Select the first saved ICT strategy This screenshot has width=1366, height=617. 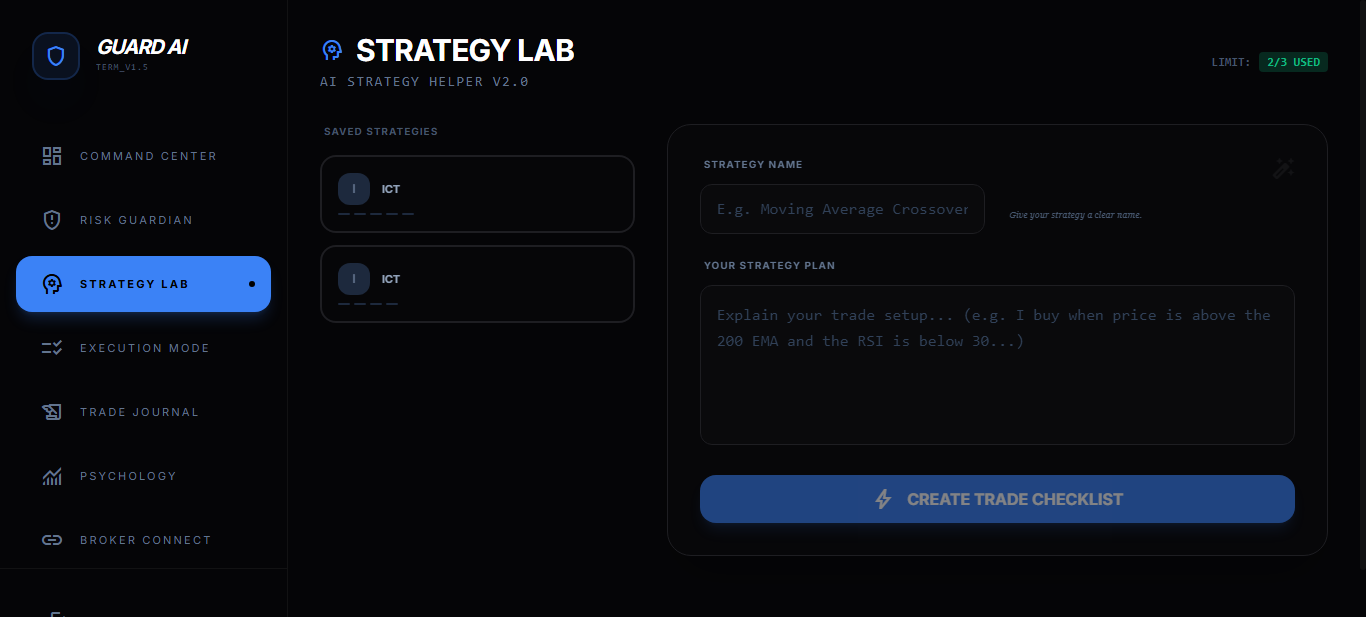pos(477,193)
